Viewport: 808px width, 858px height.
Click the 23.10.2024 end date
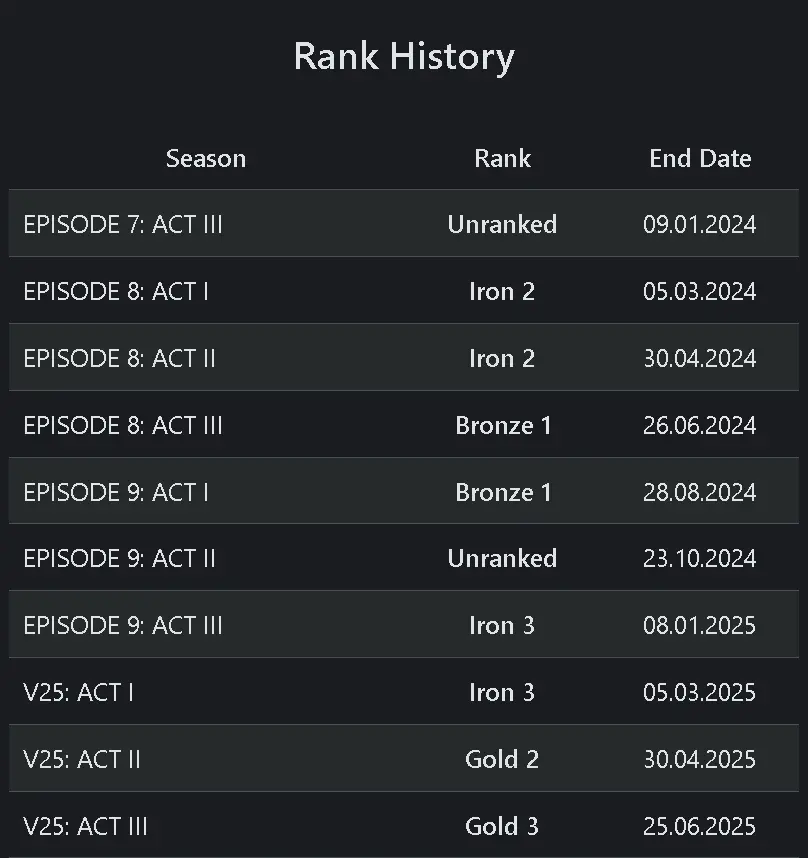[699, 558]
